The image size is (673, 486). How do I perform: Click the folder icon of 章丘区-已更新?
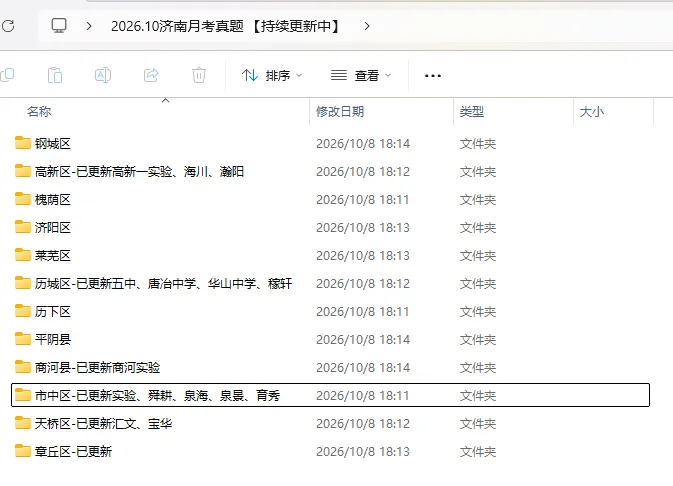(x=23, y=450)
